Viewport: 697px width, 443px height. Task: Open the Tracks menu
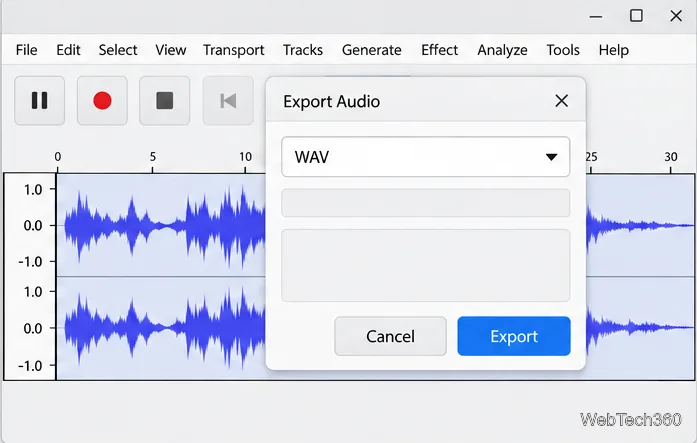[x=303, y=50]
